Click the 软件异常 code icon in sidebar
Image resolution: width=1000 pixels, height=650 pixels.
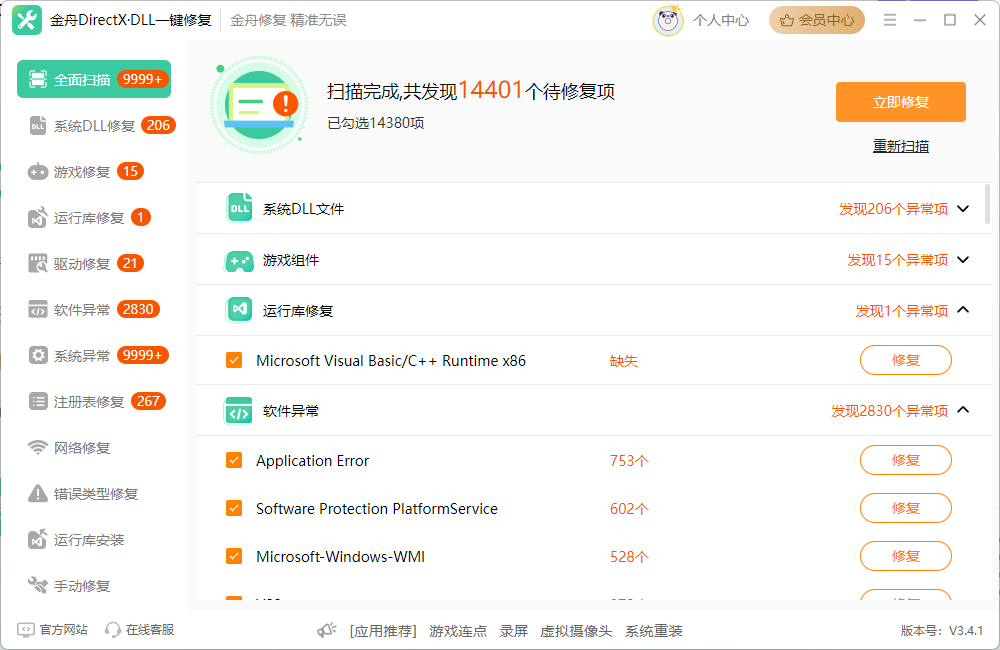(x=38, y=309)
